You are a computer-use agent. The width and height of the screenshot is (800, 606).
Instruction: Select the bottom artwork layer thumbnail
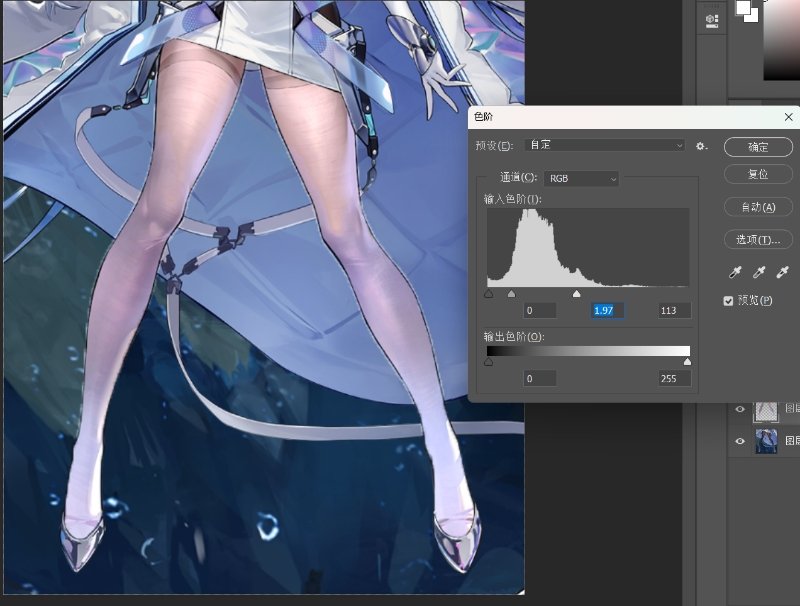tap(766, 442)
